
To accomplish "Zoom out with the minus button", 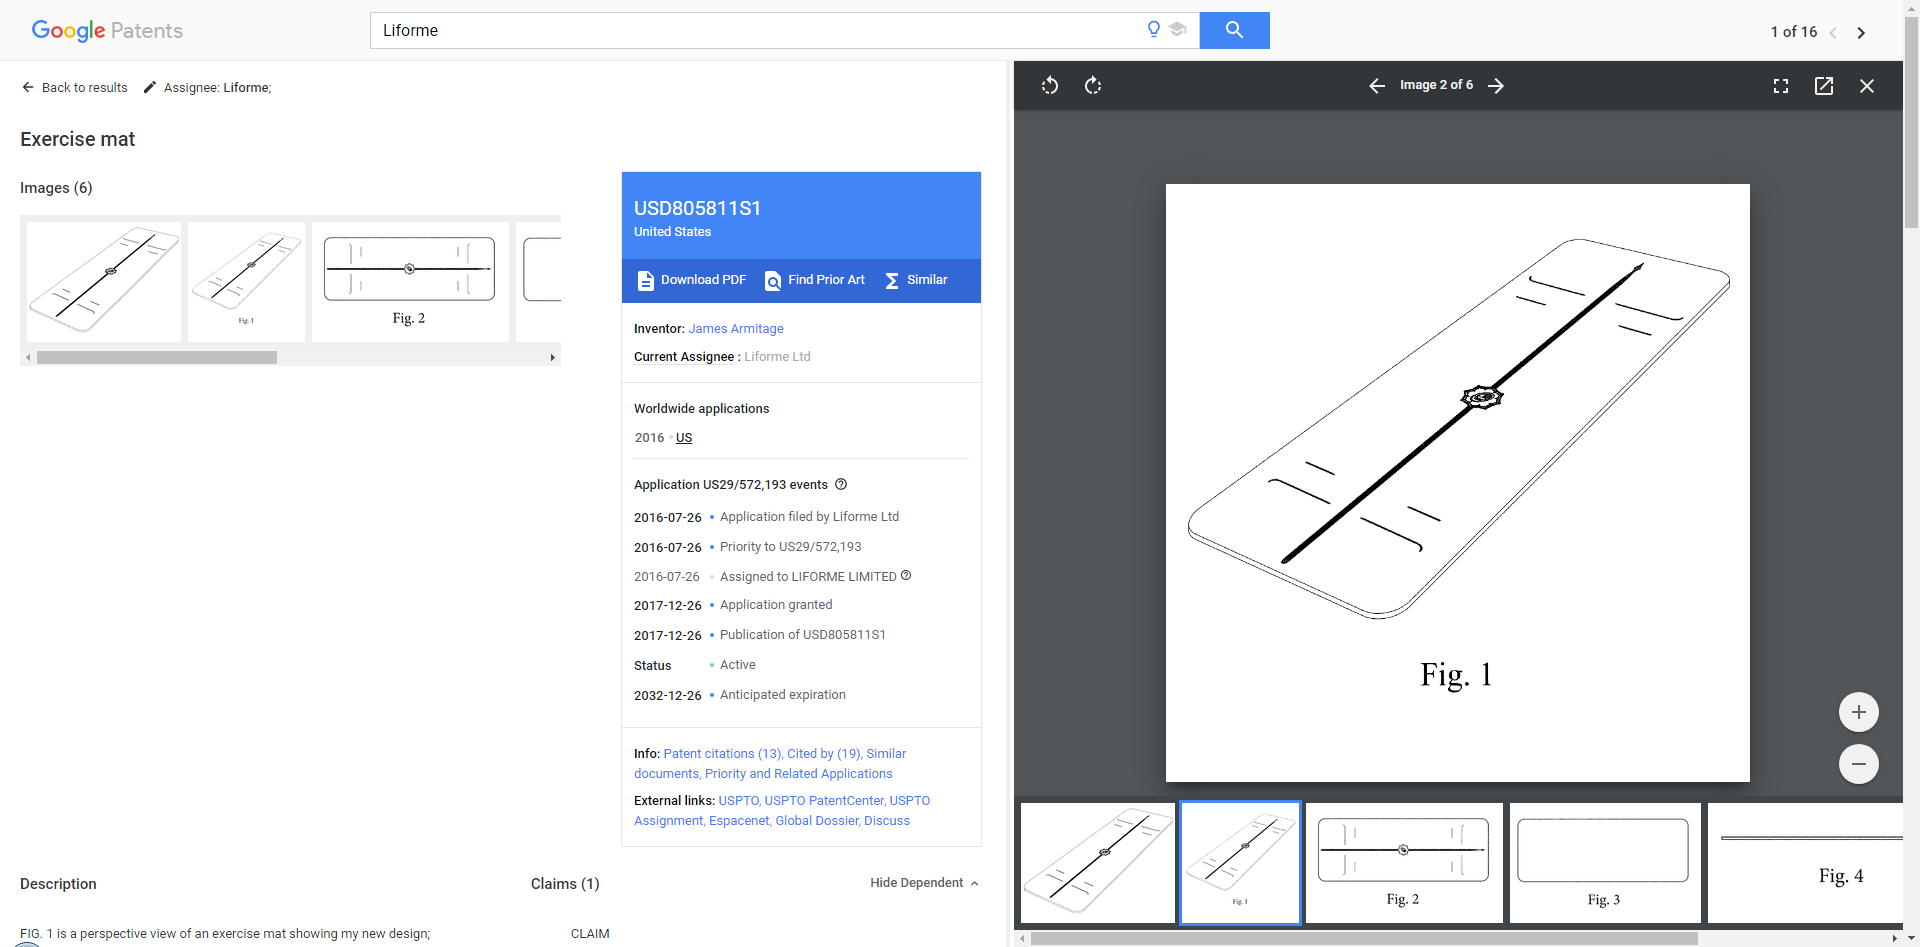I will coord(1858,764).
